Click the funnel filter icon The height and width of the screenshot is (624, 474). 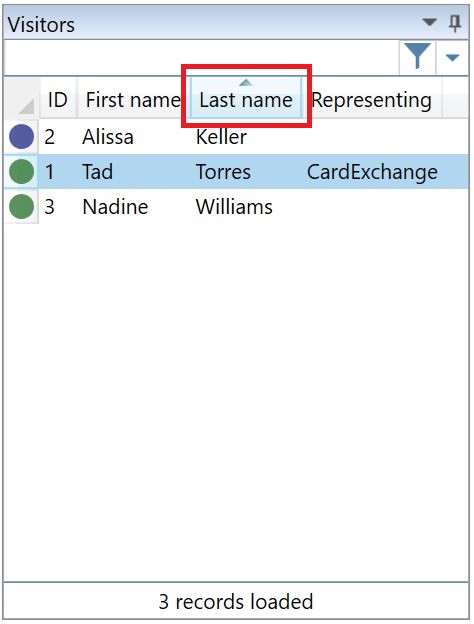[x=417, y=56]
